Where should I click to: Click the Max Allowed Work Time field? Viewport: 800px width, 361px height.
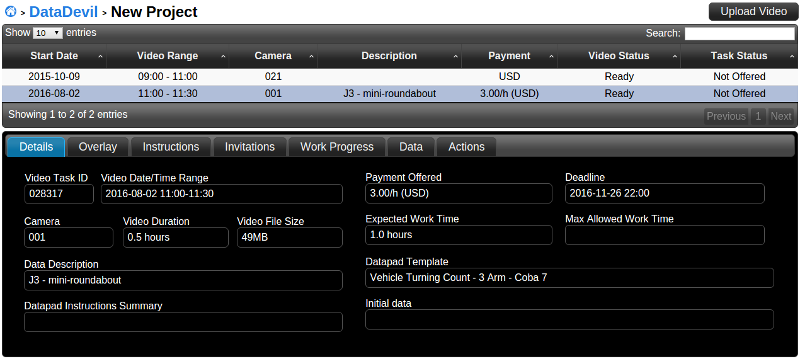(x=665, y=235)
